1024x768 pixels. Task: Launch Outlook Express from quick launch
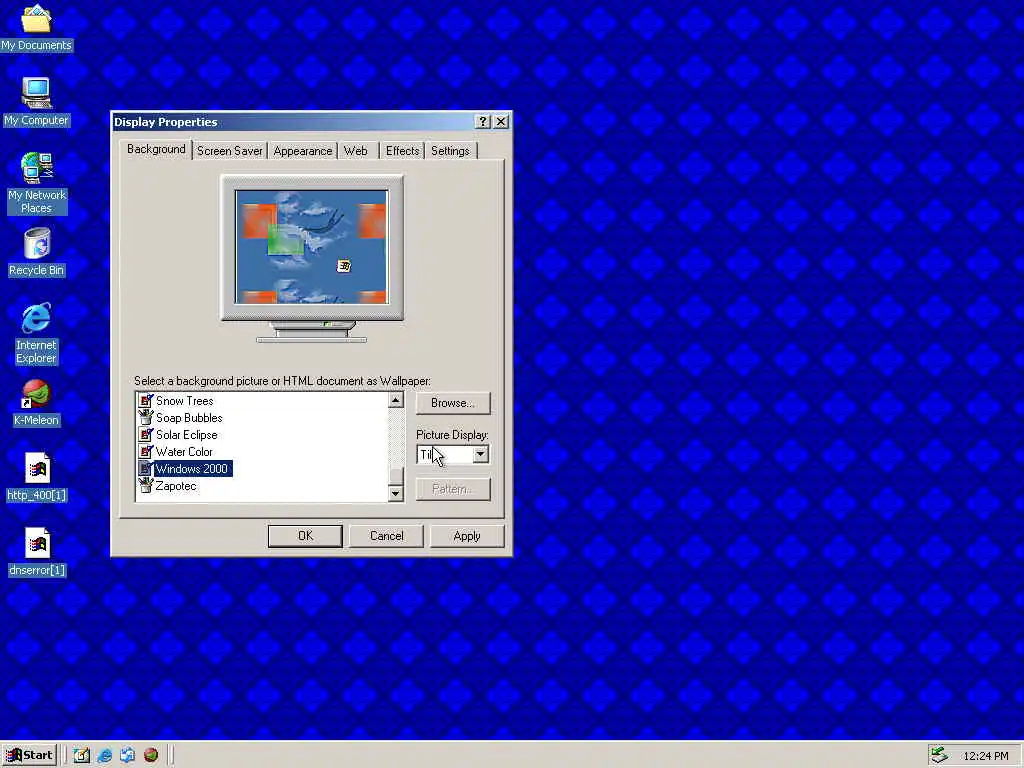pos(127,755)
